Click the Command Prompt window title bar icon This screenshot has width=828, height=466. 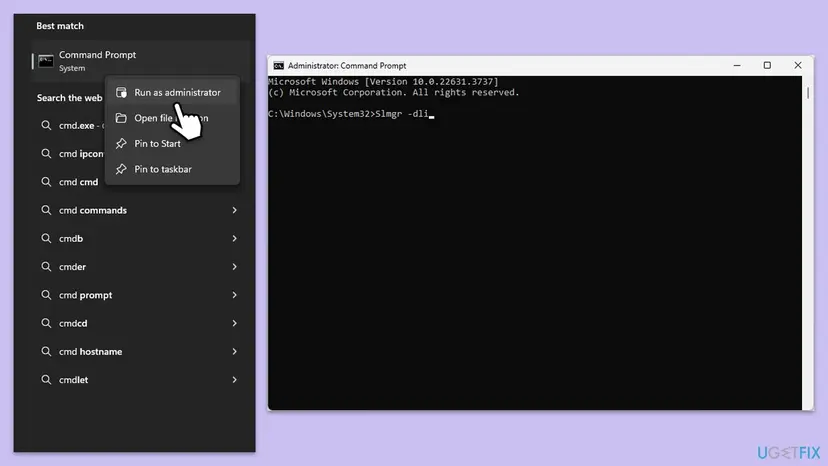(x=278, y=66)
